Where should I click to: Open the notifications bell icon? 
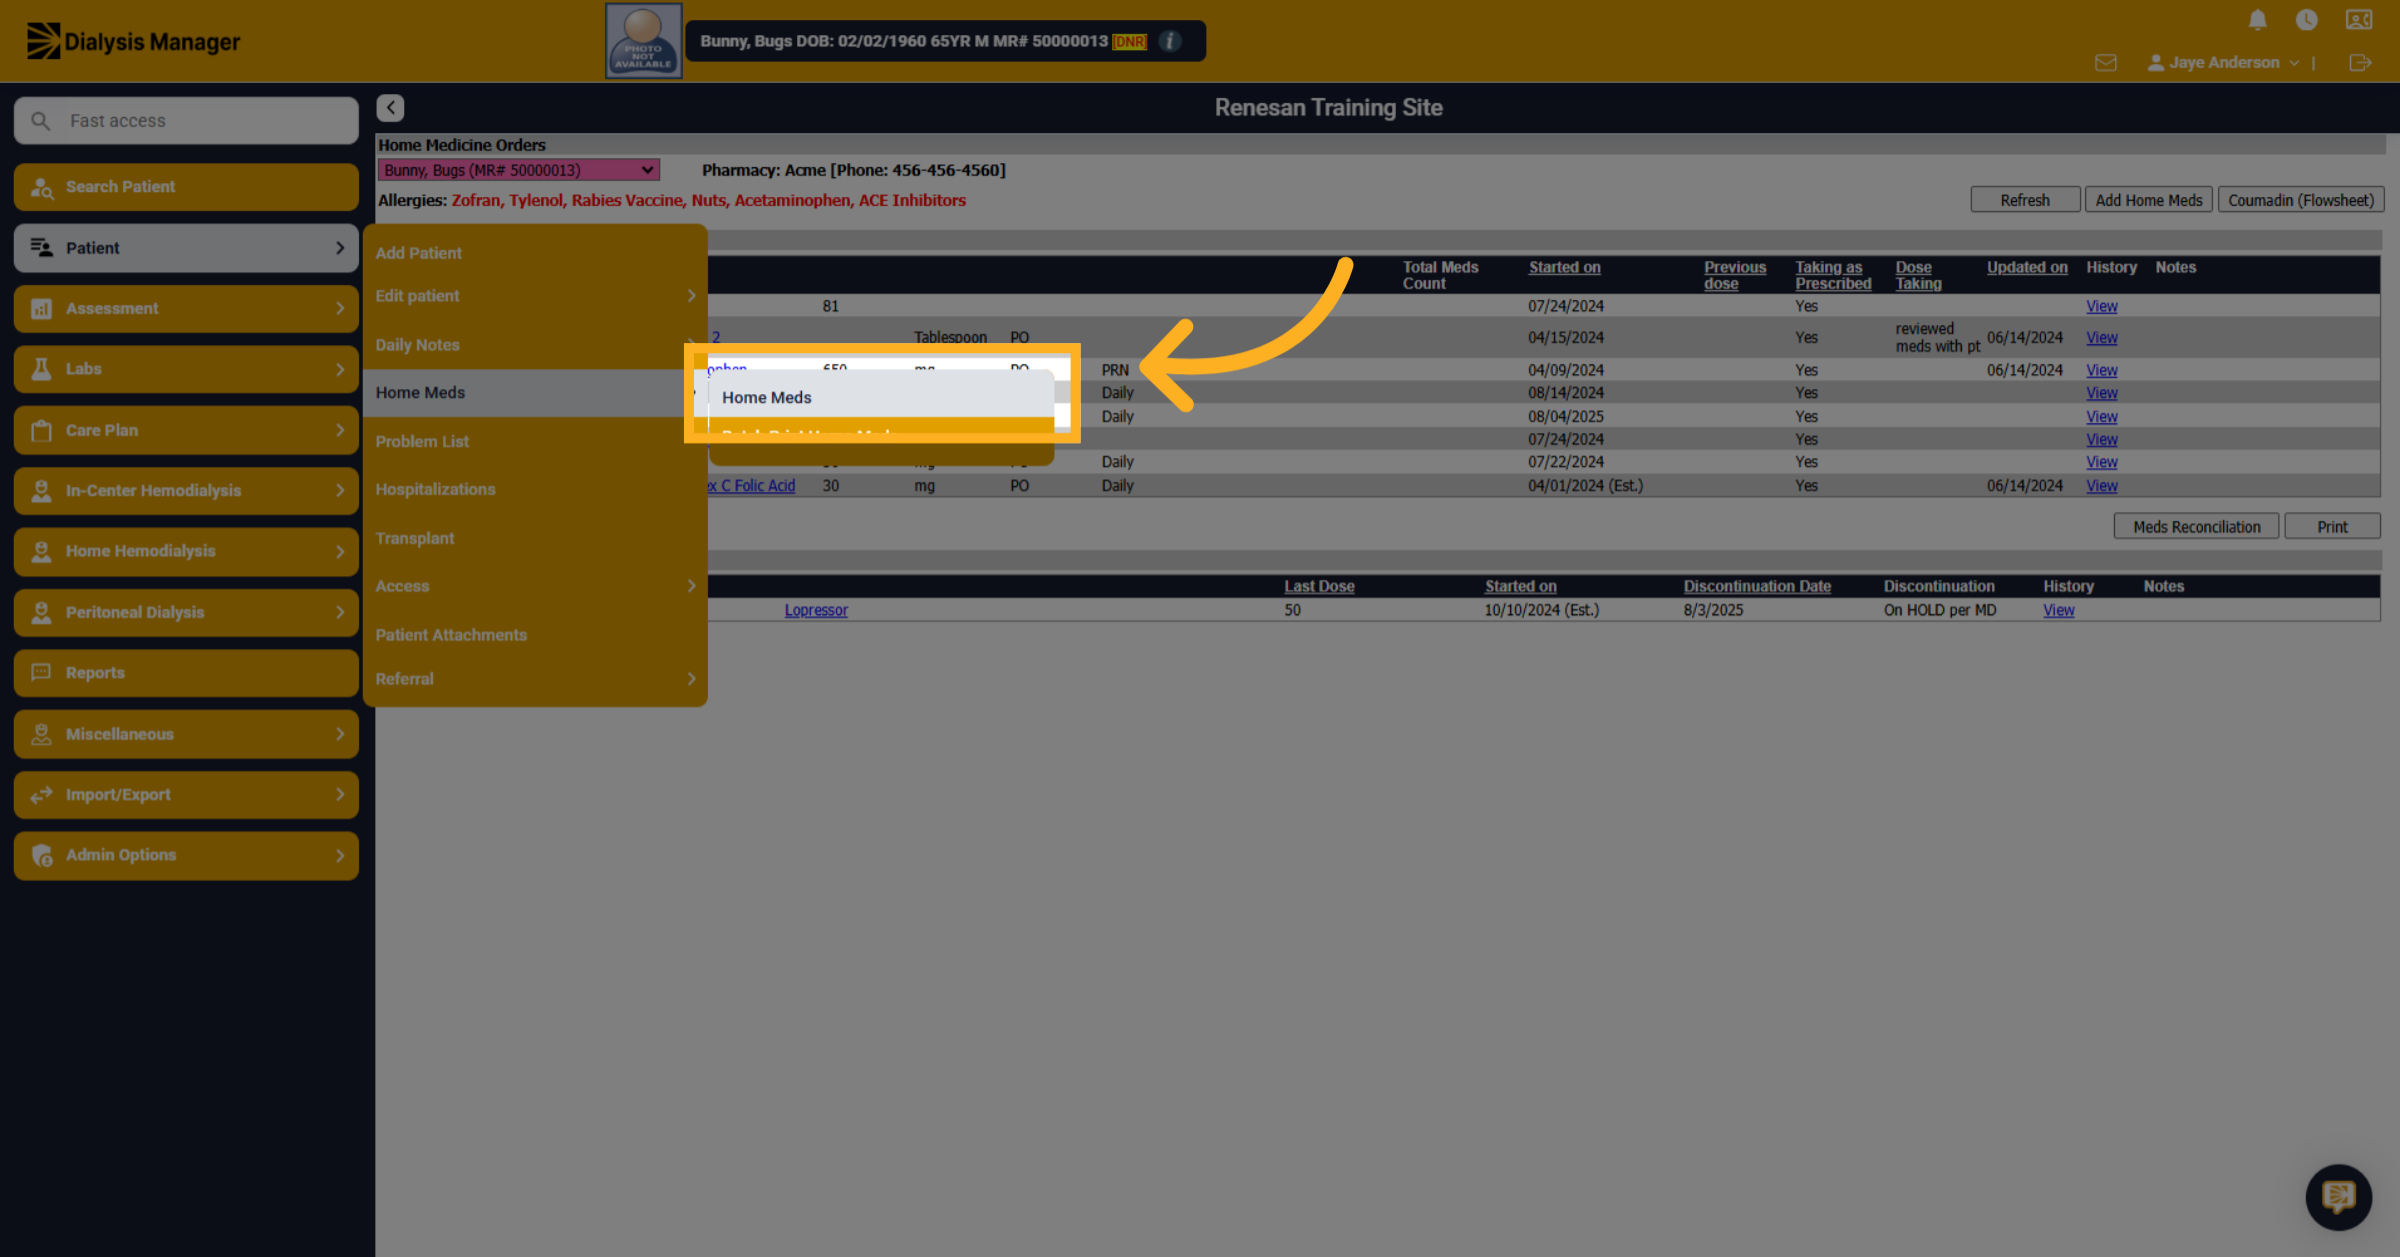coord(2257,20)
